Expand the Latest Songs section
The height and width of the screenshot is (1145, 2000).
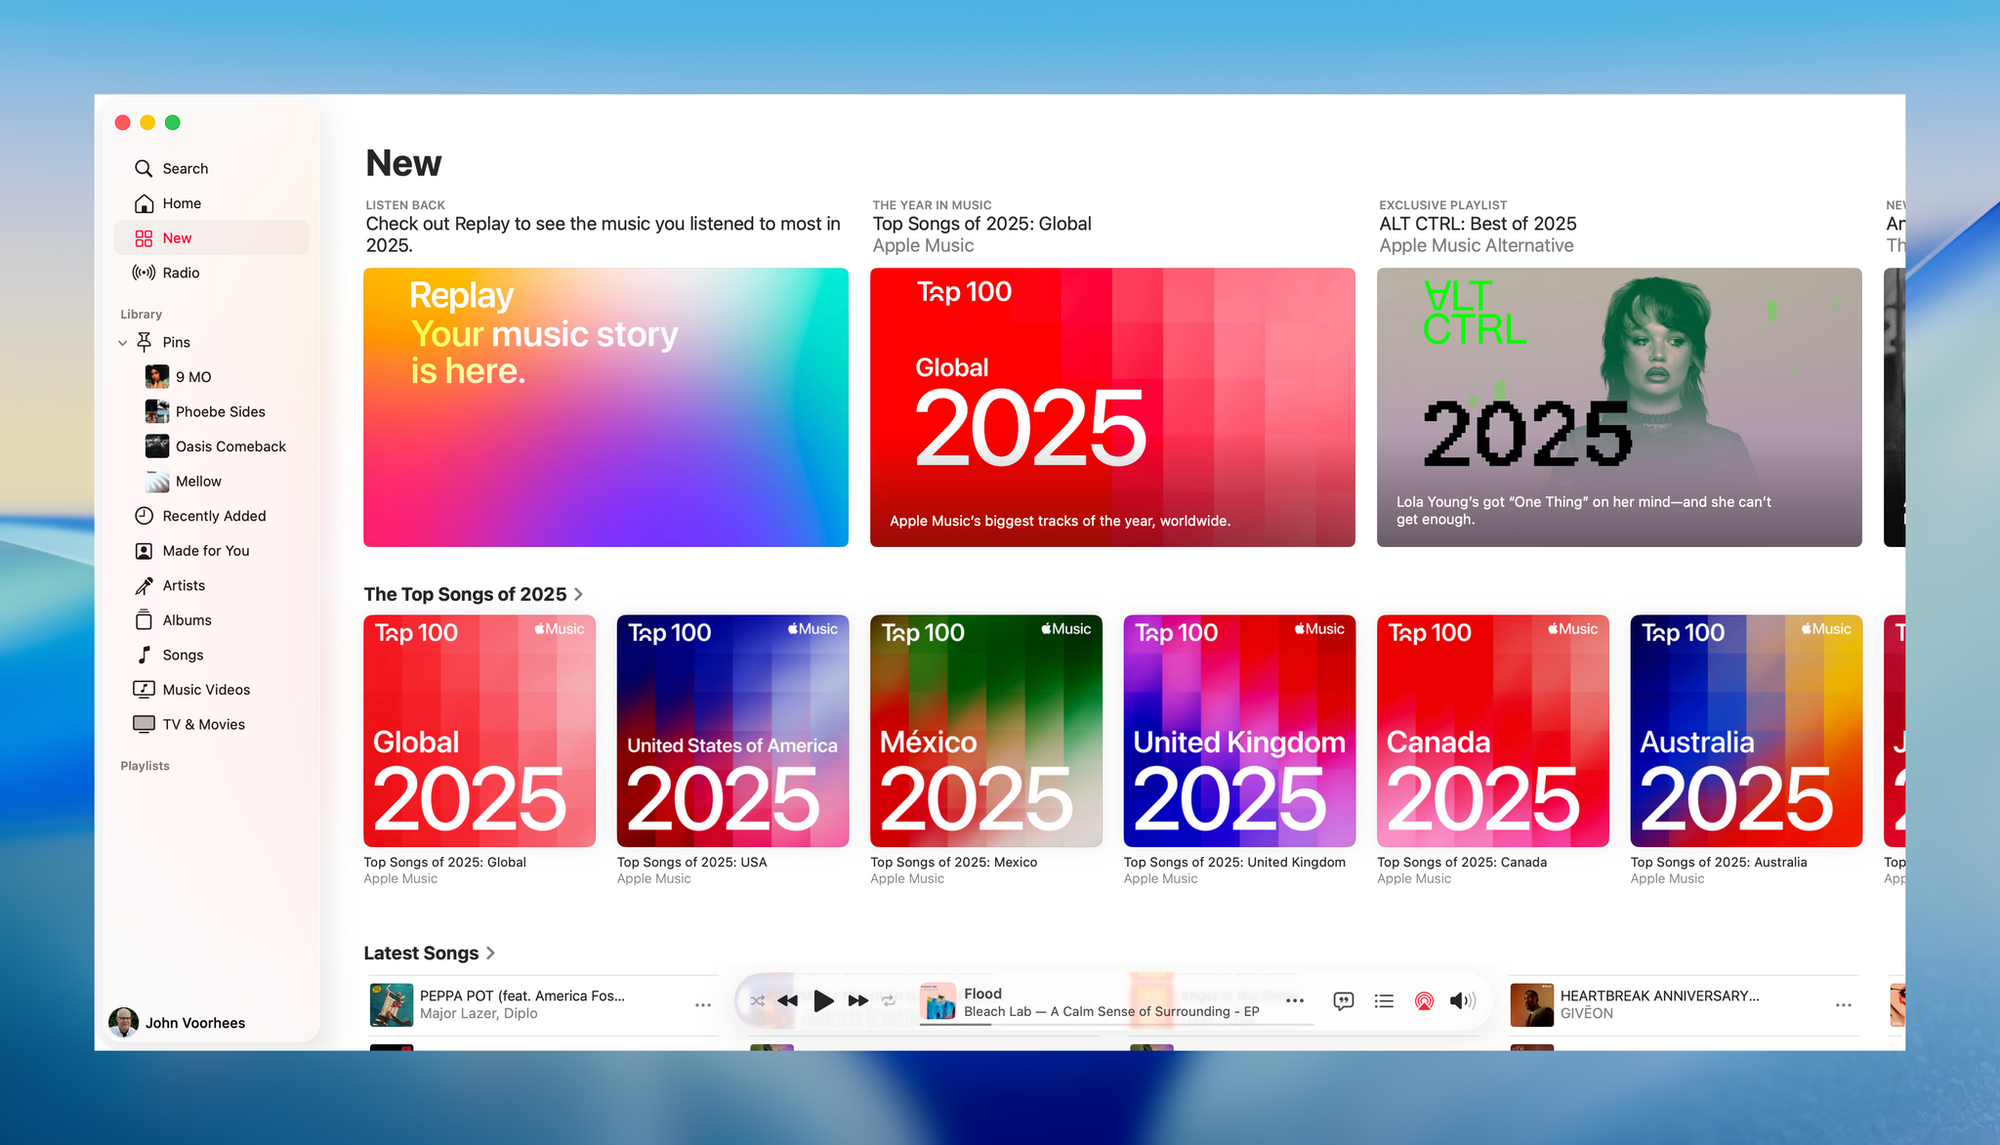pos(491,953)
